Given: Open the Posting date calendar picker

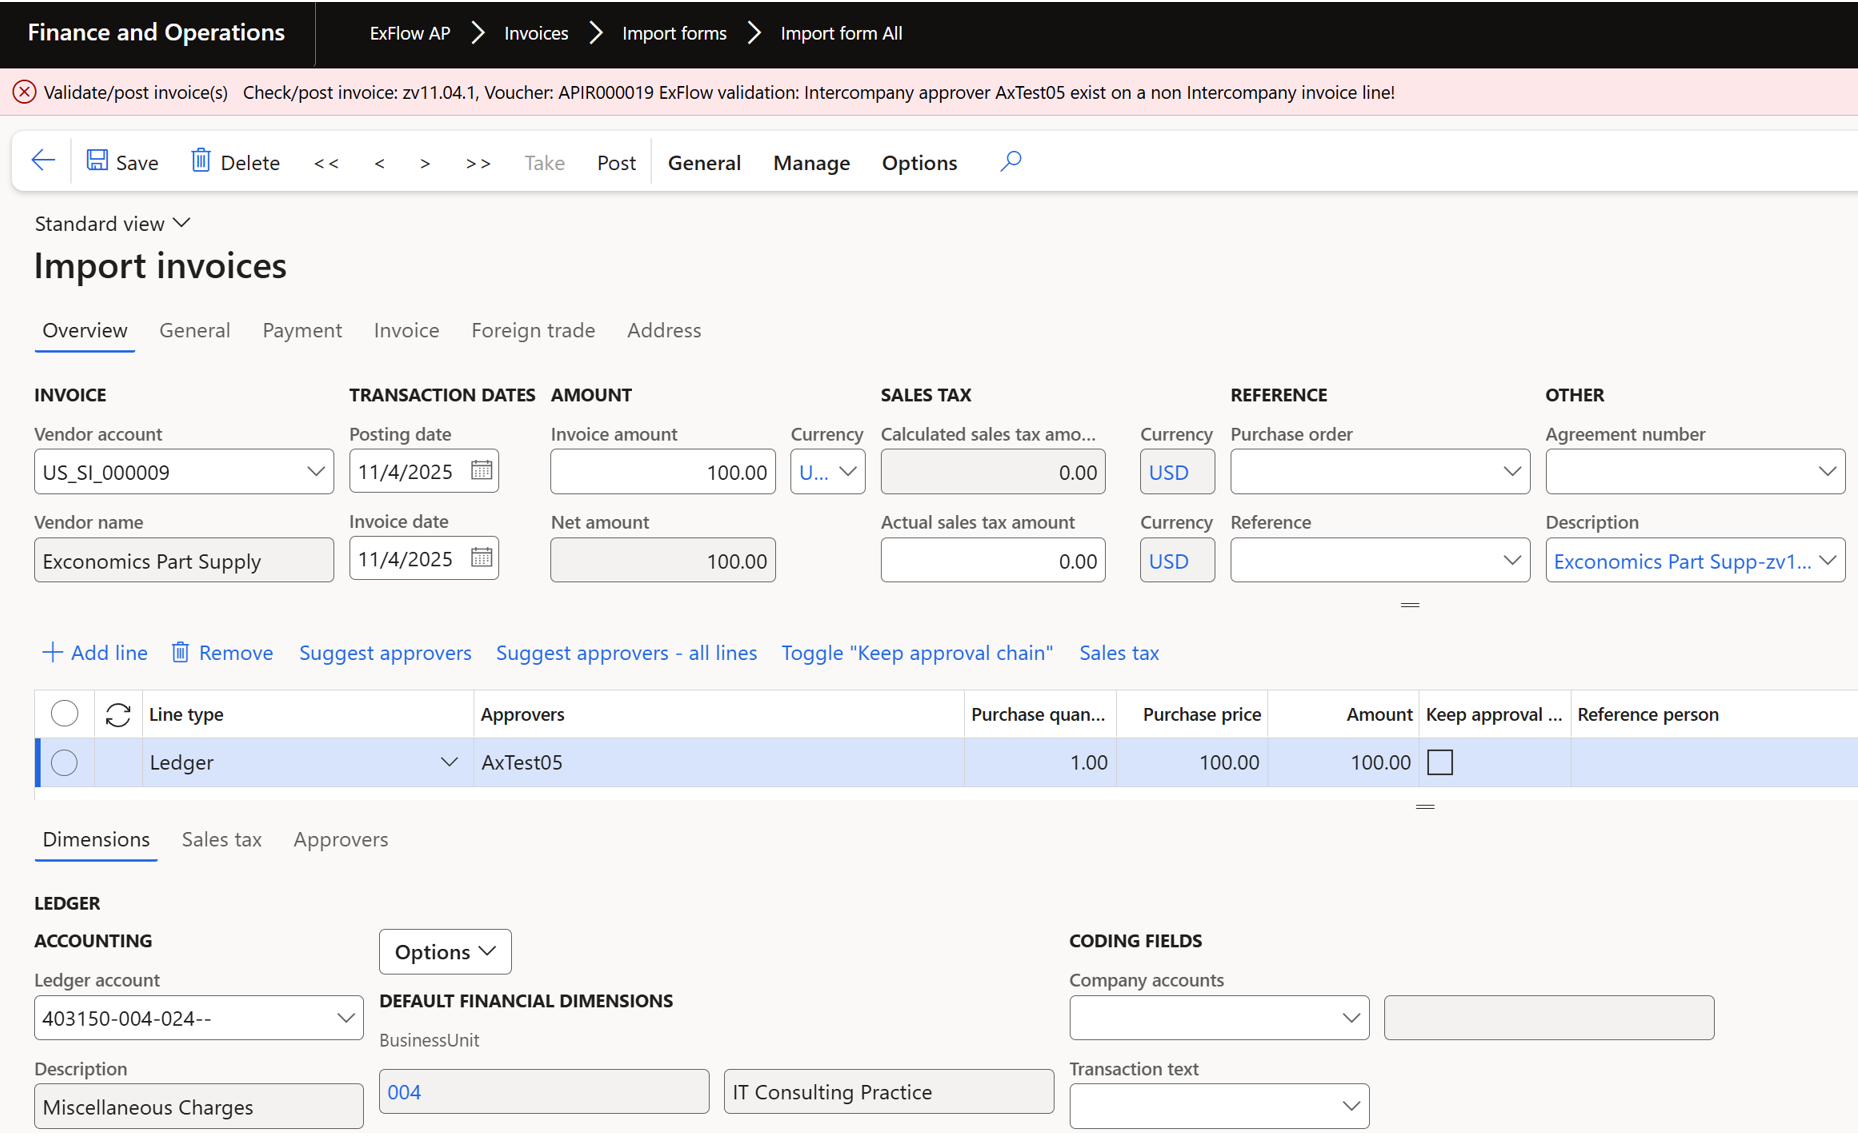Looking at the screenshot, I should (x=481, y=471).
